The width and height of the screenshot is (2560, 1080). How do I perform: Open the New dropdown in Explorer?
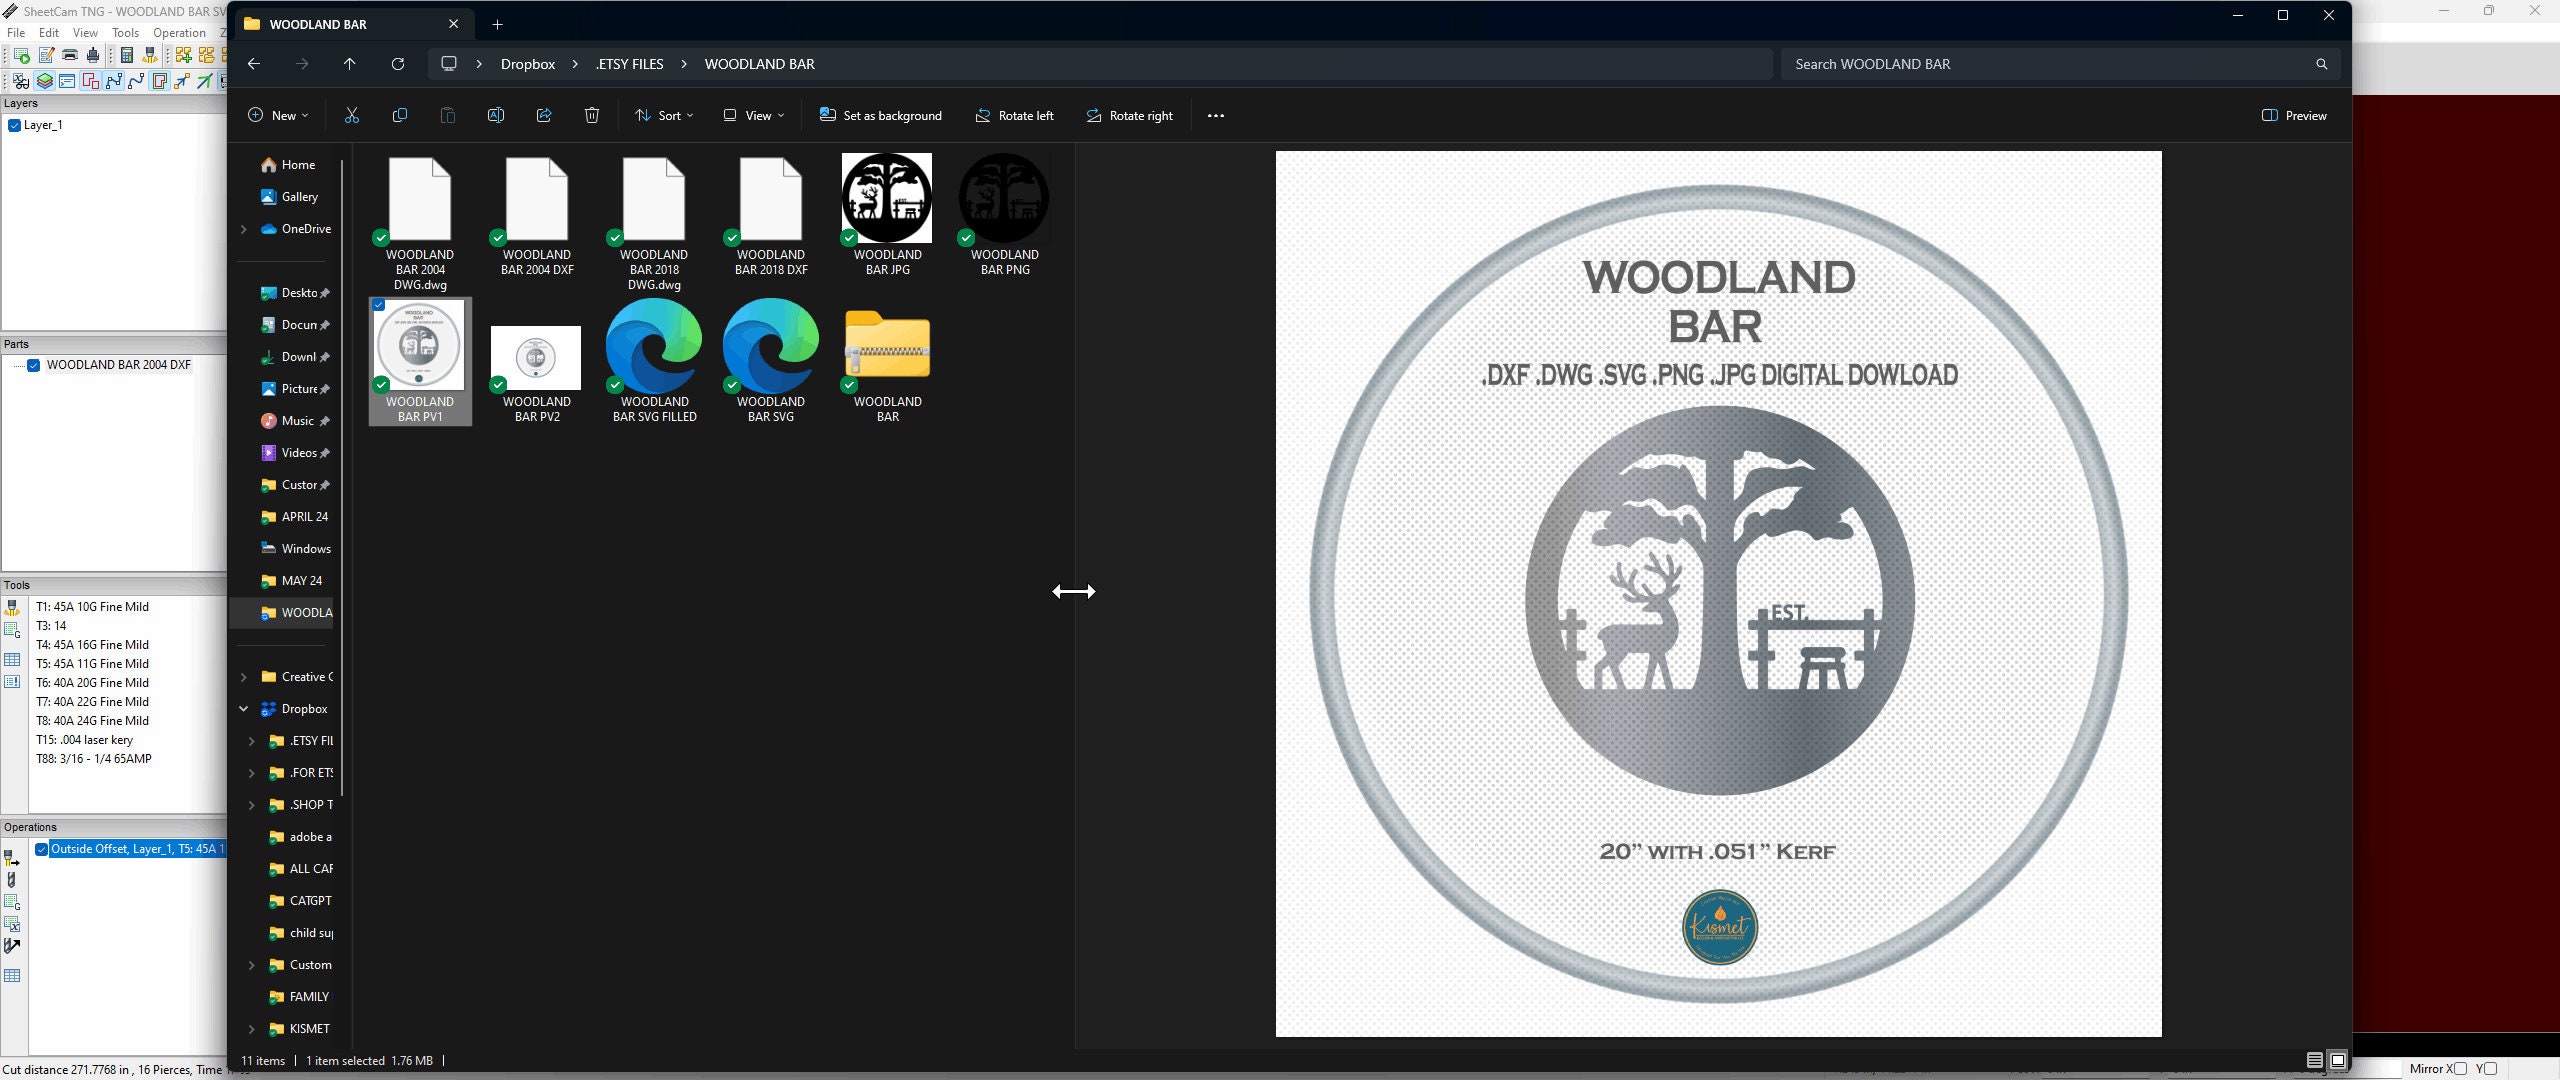click(x=277, y=115)
